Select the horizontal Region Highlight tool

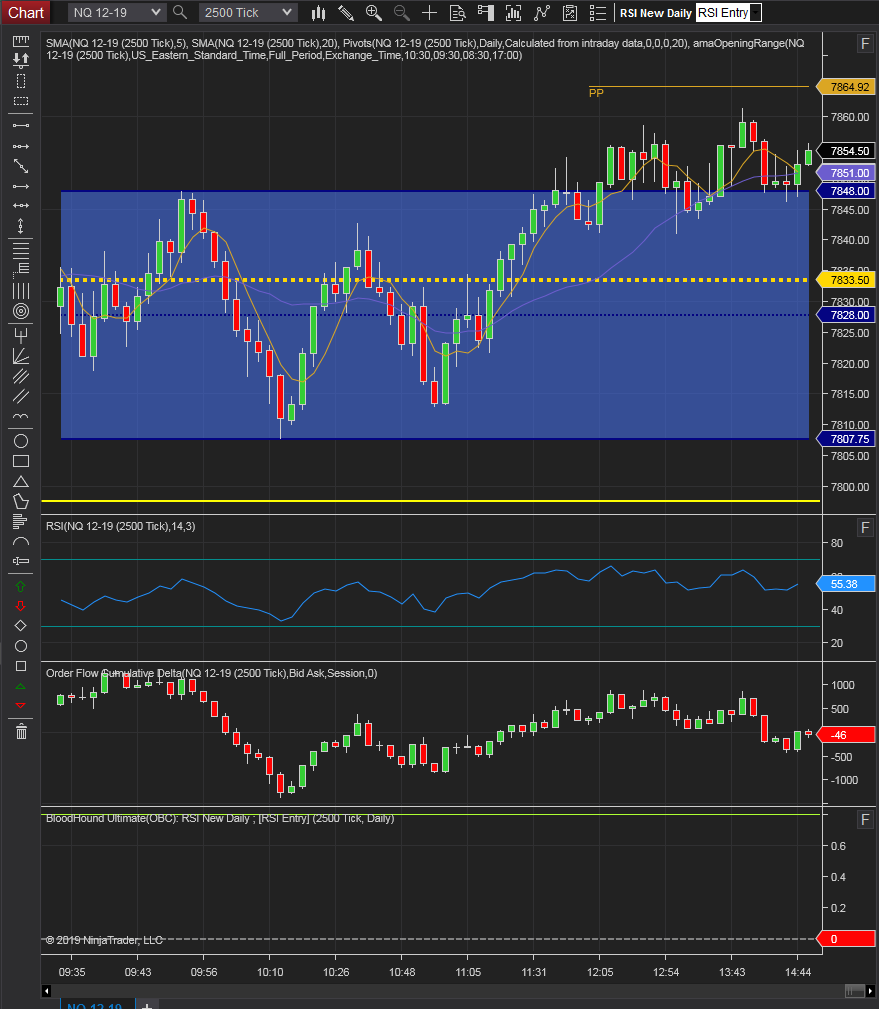[21, 101]
